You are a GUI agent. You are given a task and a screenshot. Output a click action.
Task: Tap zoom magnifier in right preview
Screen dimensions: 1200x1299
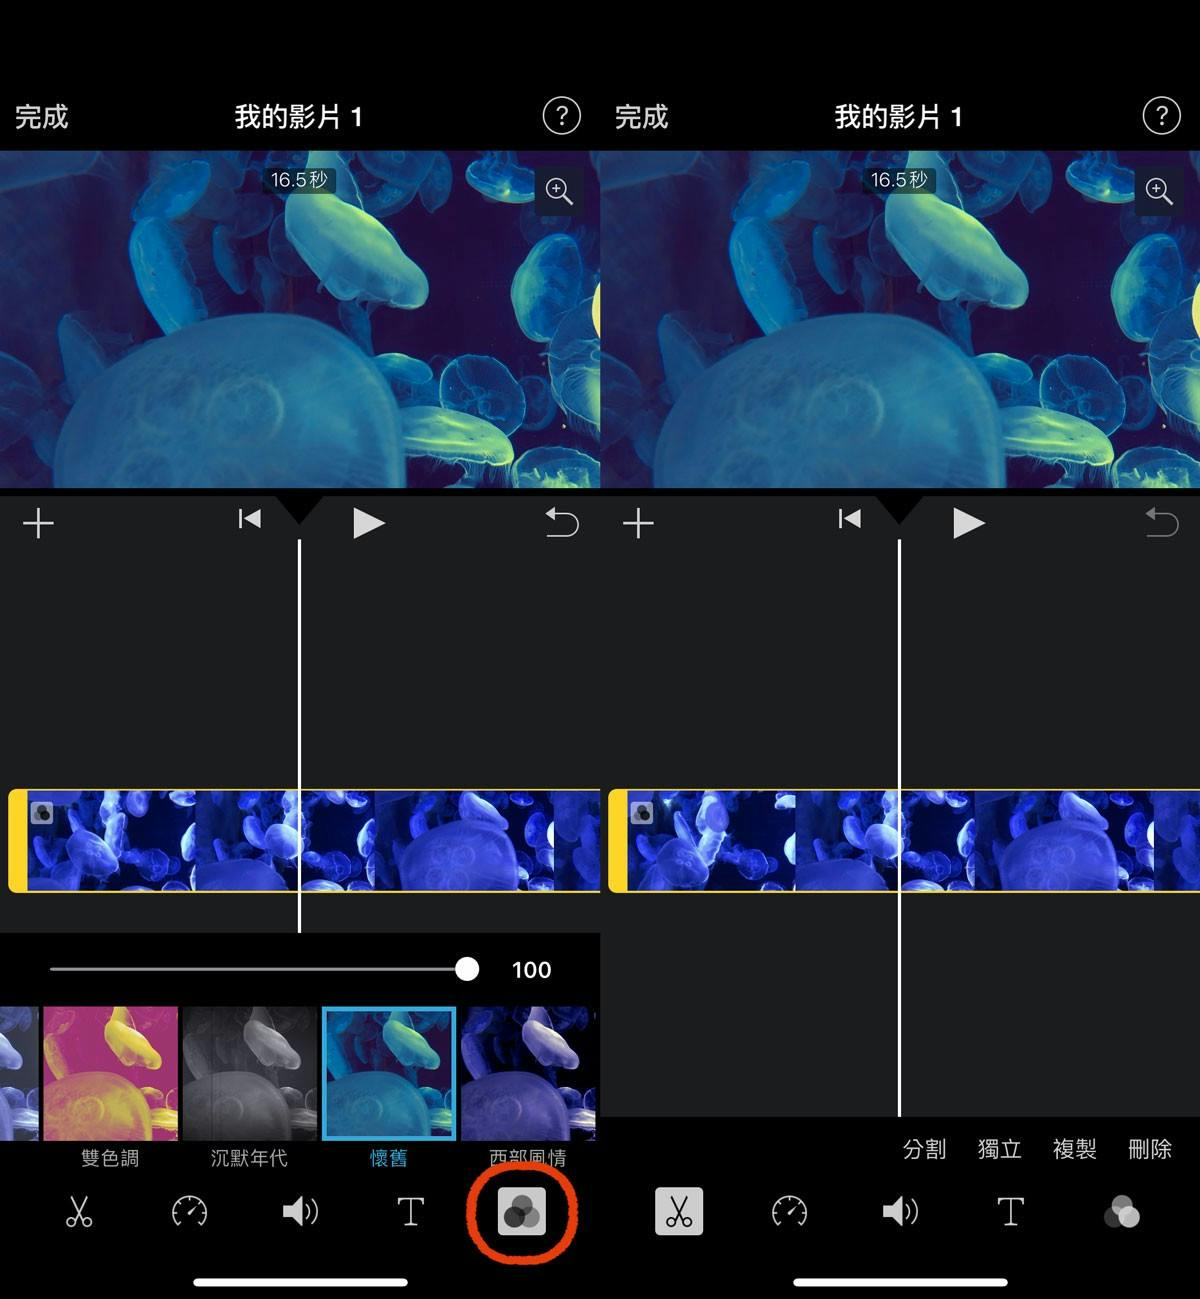coord(1159,190)
